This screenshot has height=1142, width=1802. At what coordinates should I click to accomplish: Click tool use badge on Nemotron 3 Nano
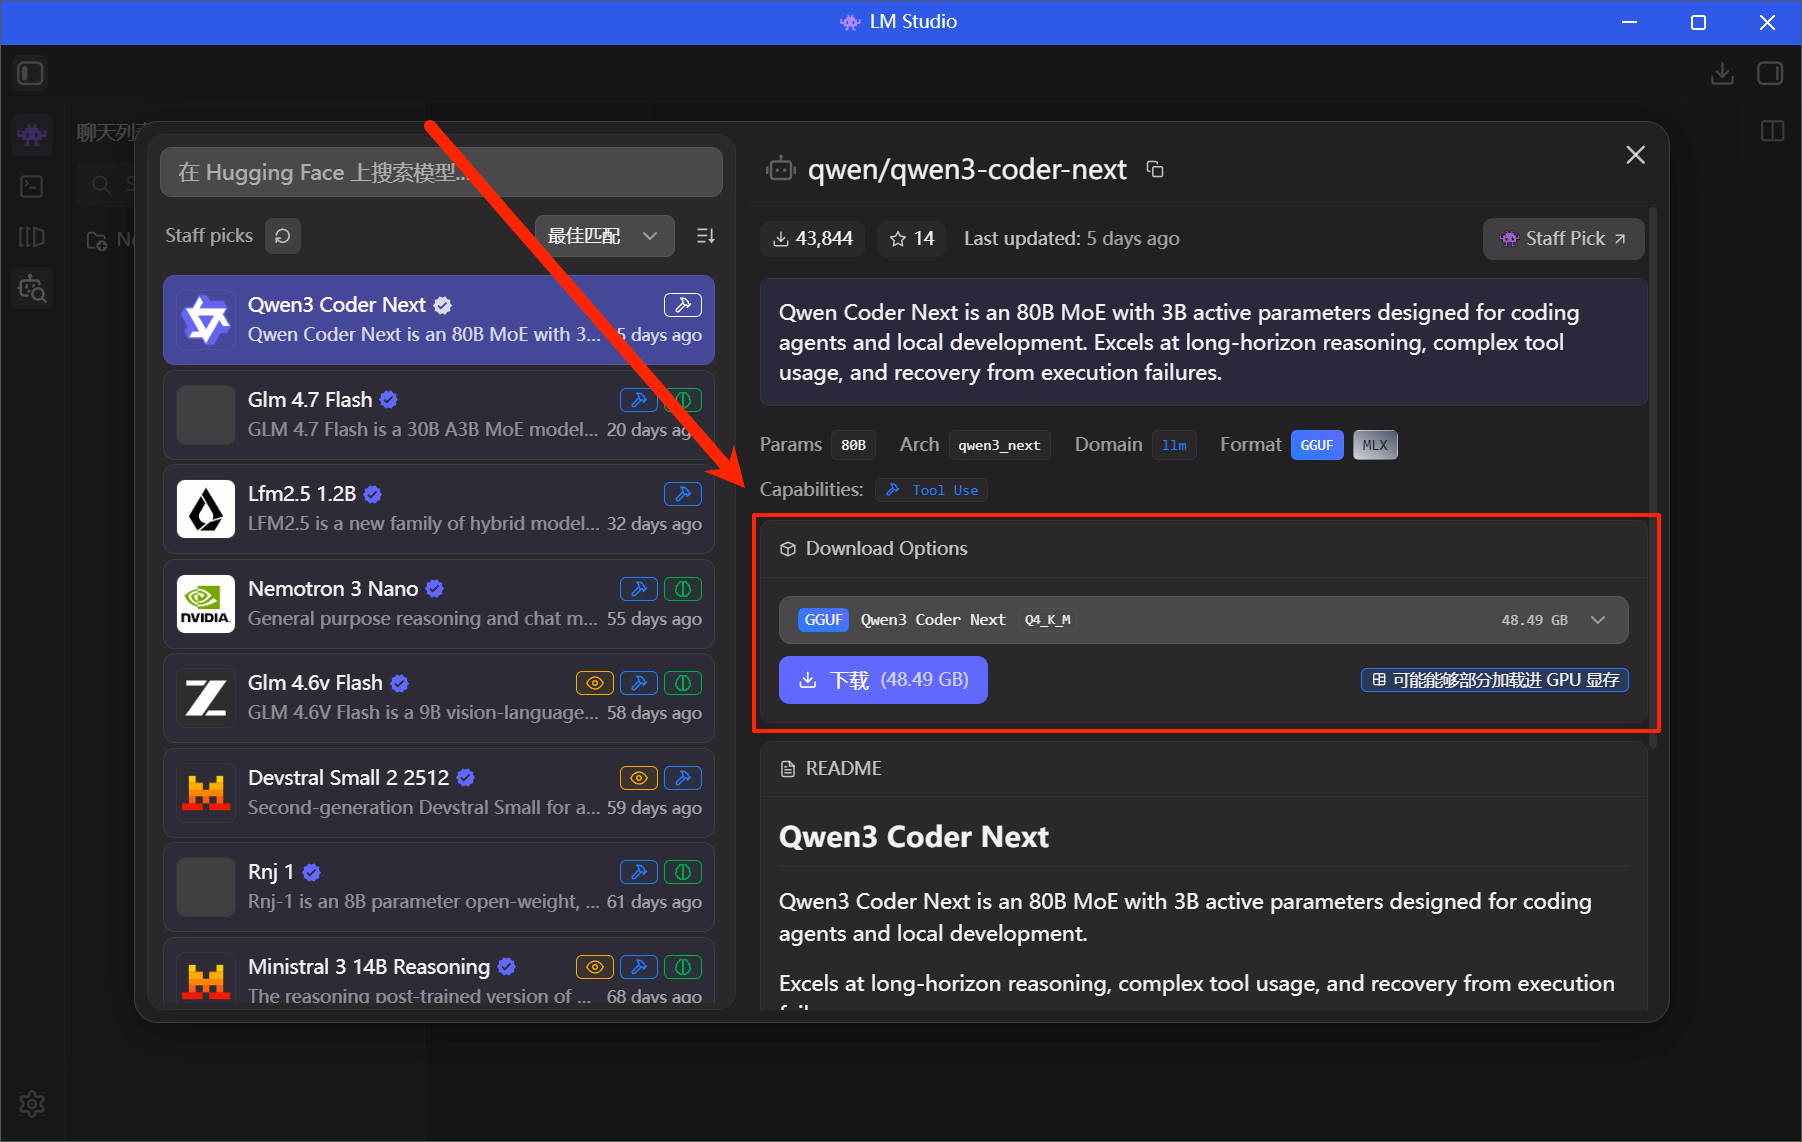pyautogui.click(x=639, y=589)
